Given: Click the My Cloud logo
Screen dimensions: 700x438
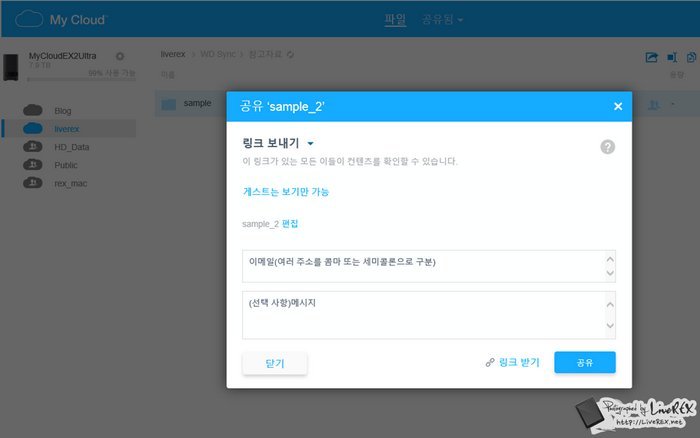Looking at the screenshot, I should click(61, 20).
